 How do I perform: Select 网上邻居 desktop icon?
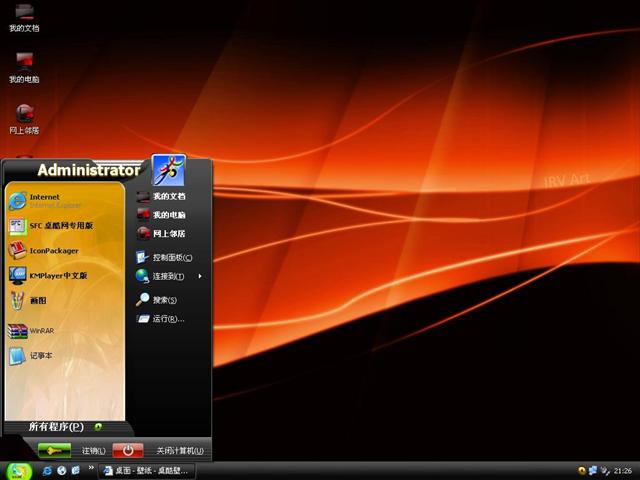pos(24,119)
